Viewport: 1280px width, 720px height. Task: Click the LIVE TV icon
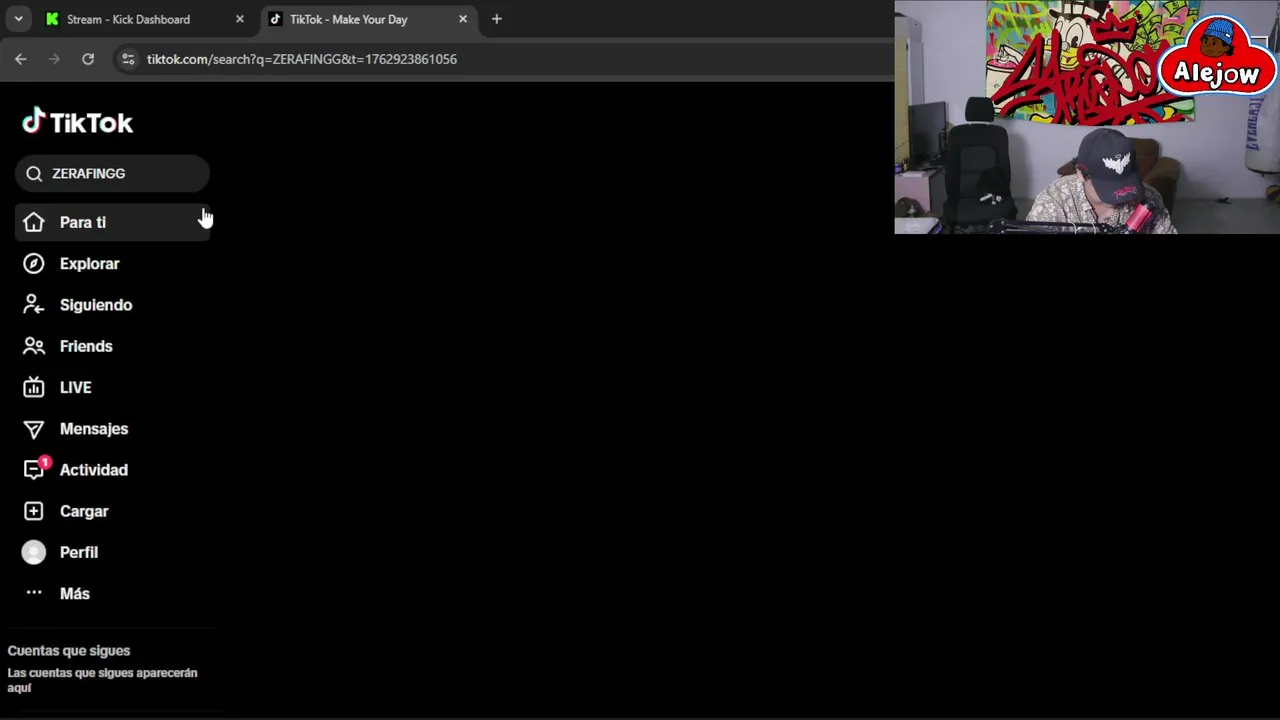coord(34,387)
